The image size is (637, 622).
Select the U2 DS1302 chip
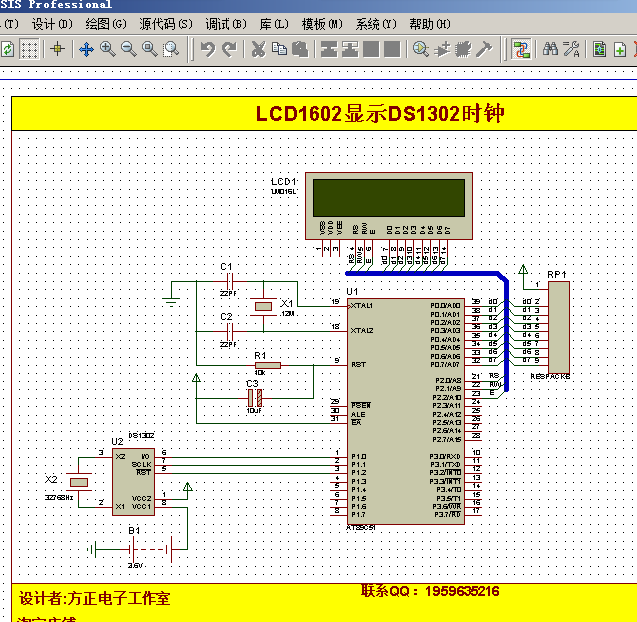(x=133, y=482)
